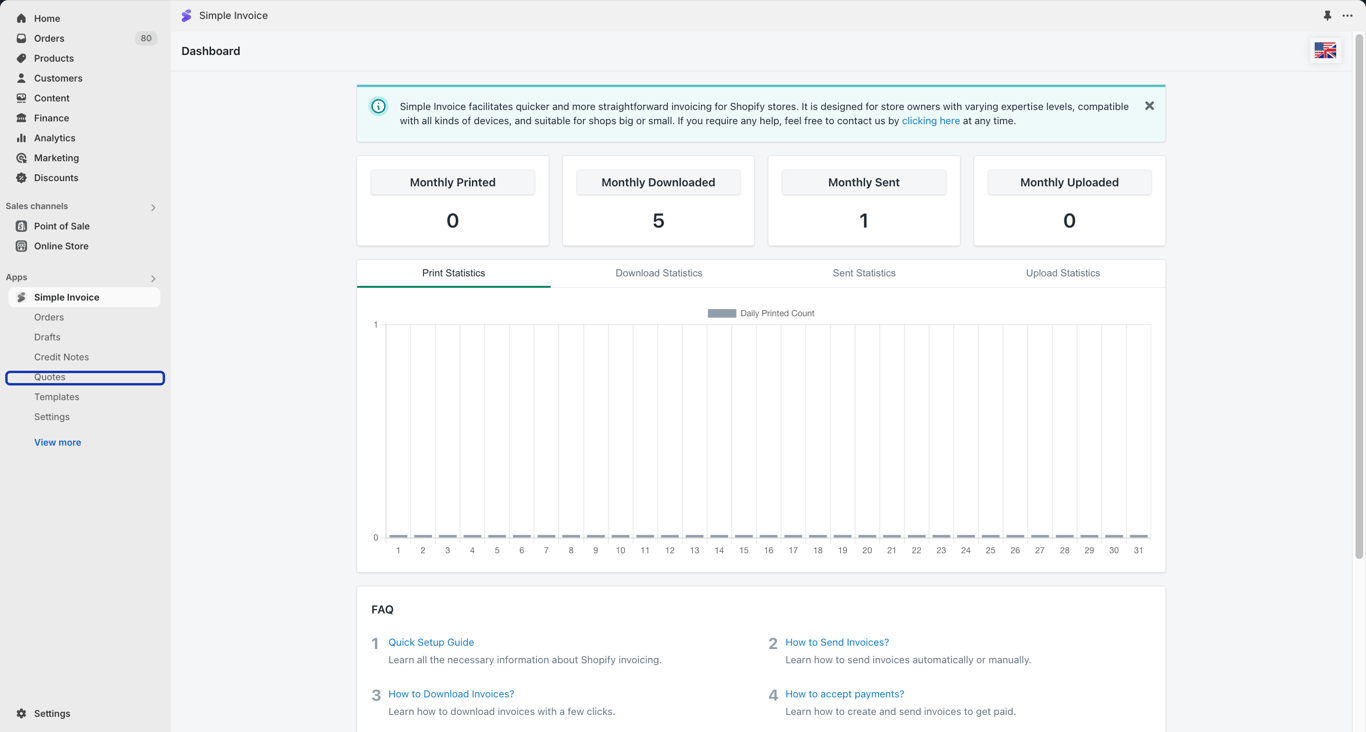Toggle Daily Printed Count legend series
Image resolution: width=1366 pixels, height=732 pixels.
[761, 313]
